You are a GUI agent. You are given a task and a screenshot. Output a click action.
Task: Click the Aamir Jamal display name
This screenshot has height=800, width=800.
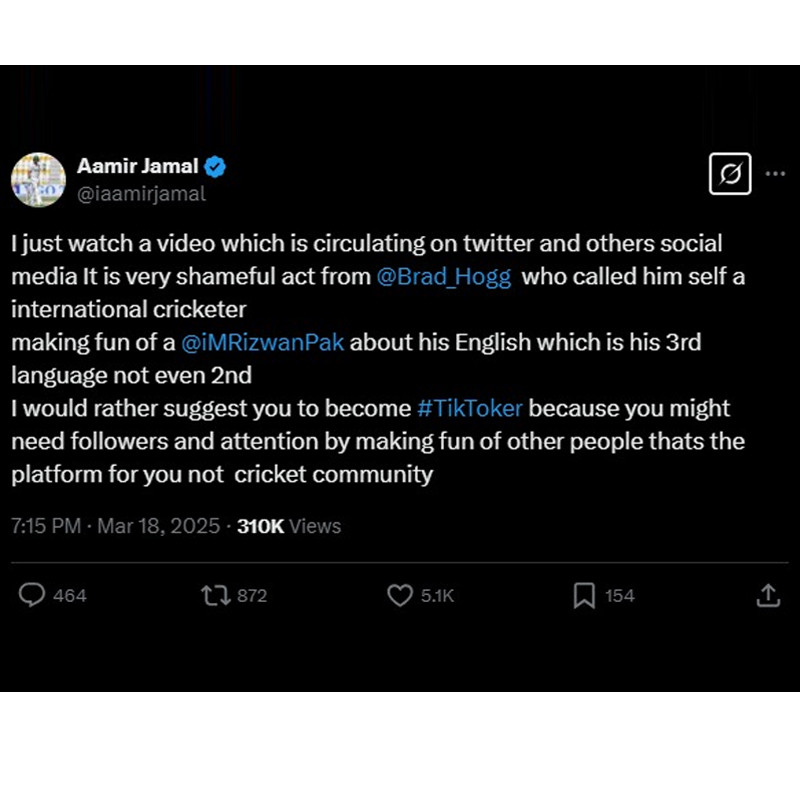[x=137, y=167]
